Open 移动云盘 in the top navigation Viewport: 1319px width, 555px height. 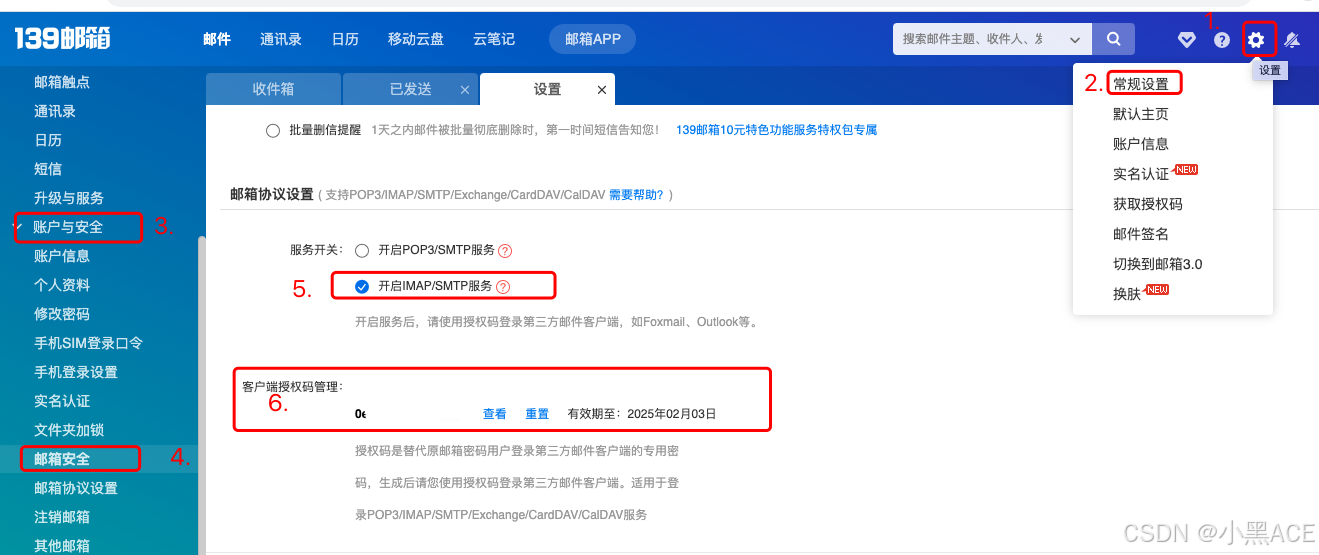(x=416, y=39)
